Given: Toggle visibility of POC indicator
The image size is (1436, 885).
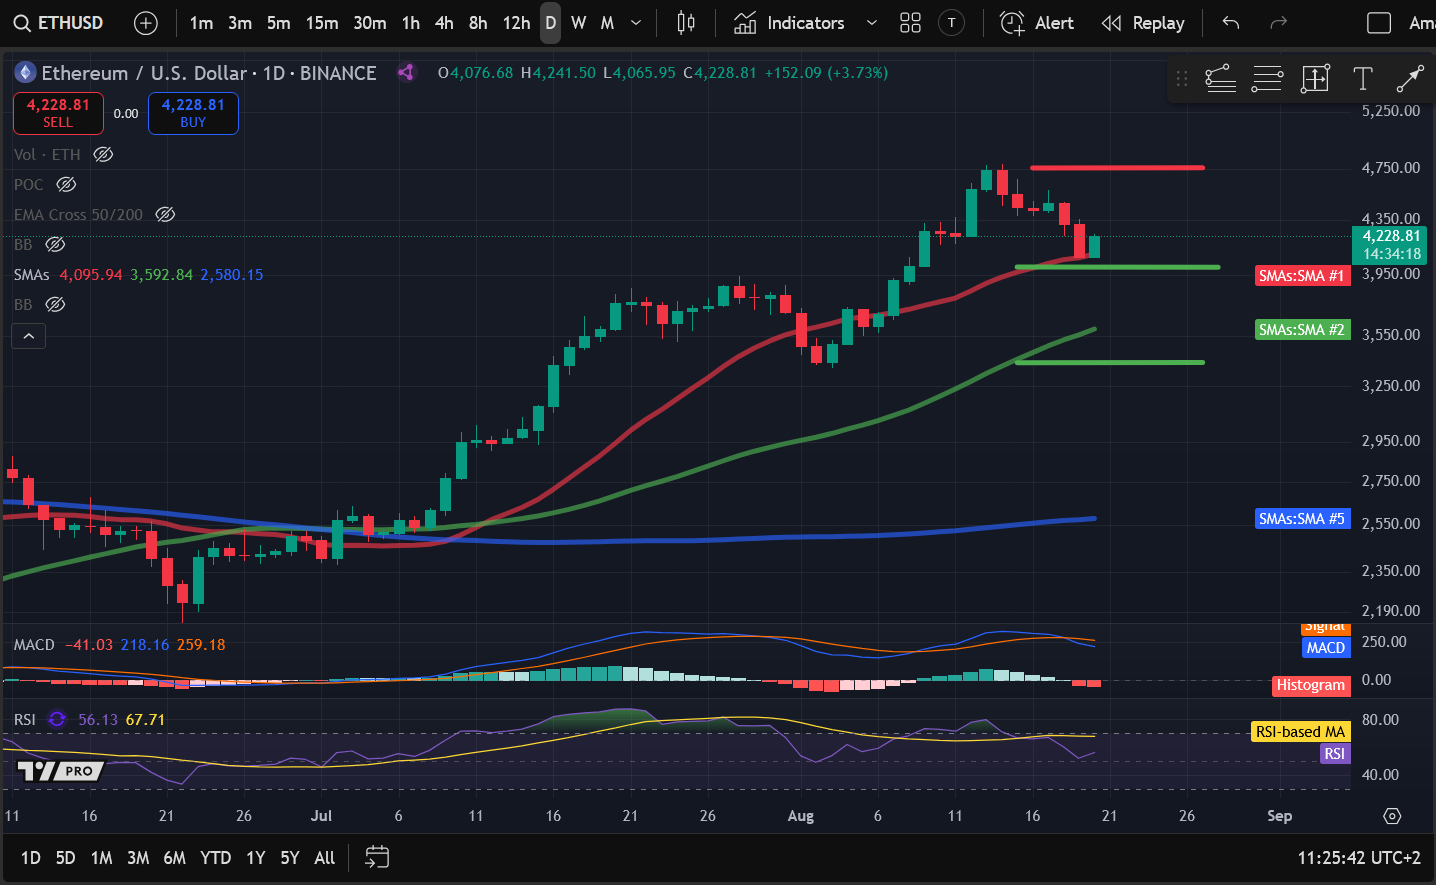Looking at the screenshot, I should [x=66, y=184].
